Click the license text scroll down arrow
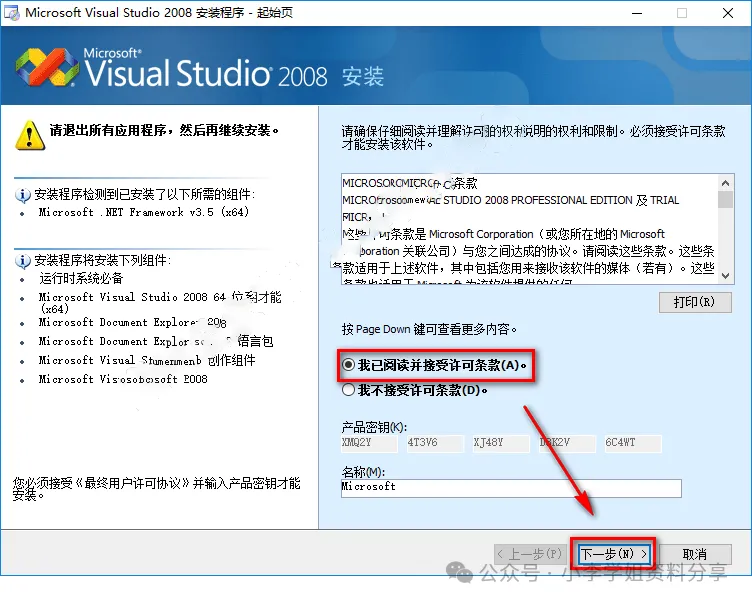 [x=726, y=276]
